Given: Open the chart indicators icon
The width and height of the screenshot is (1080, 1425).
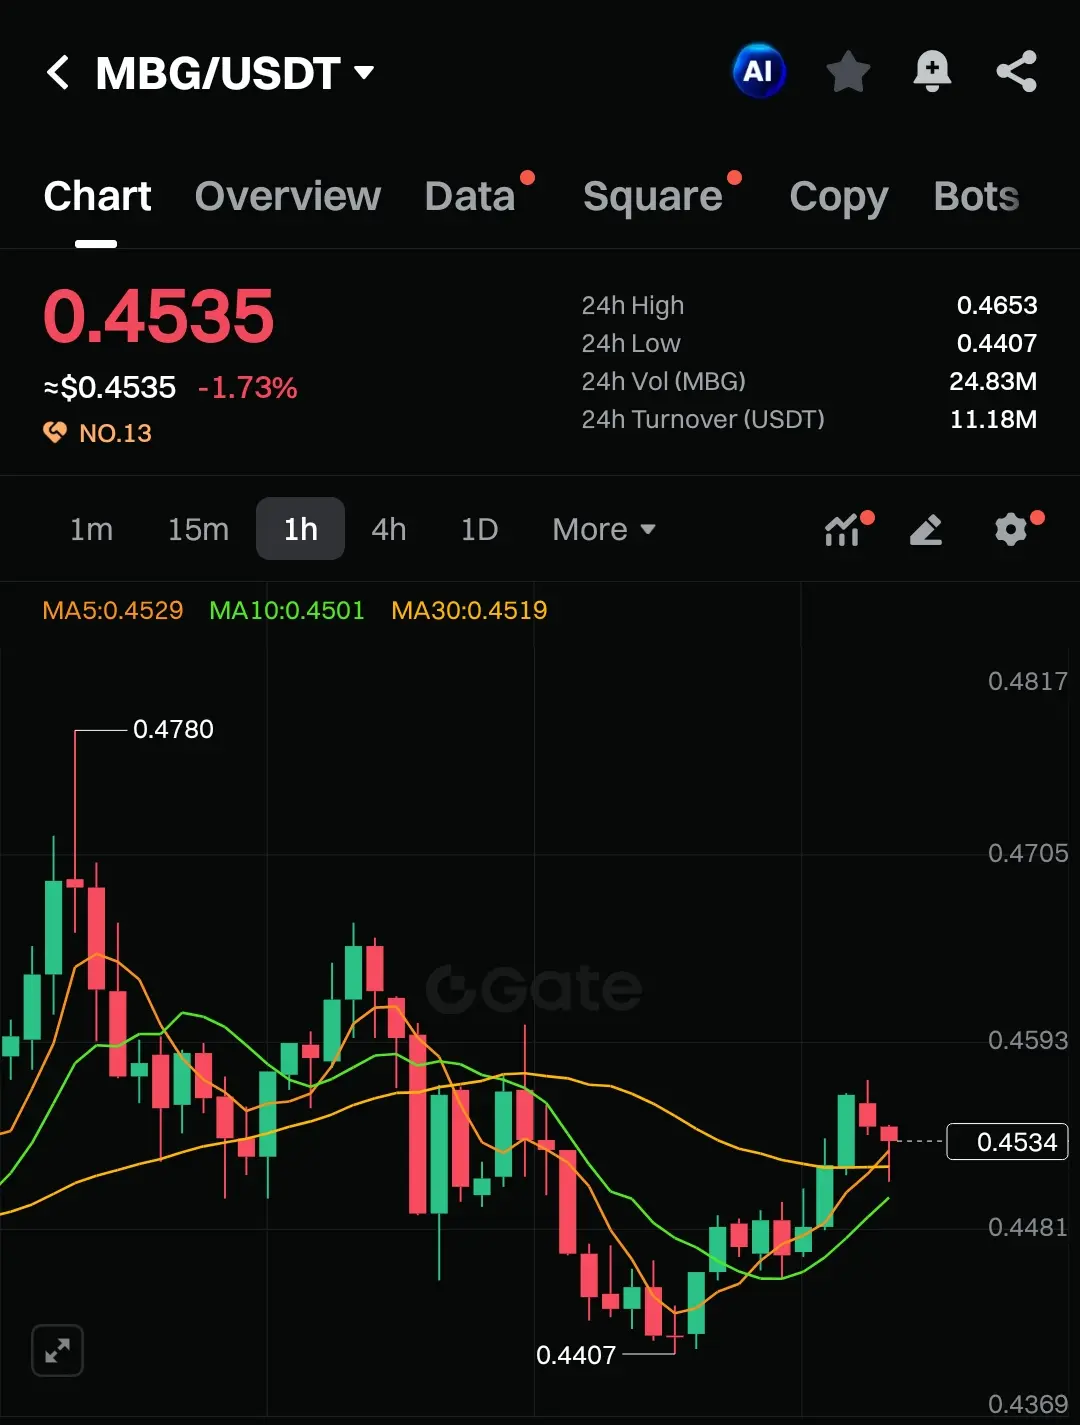Looking at the screenshot, I should pos(843,530).
